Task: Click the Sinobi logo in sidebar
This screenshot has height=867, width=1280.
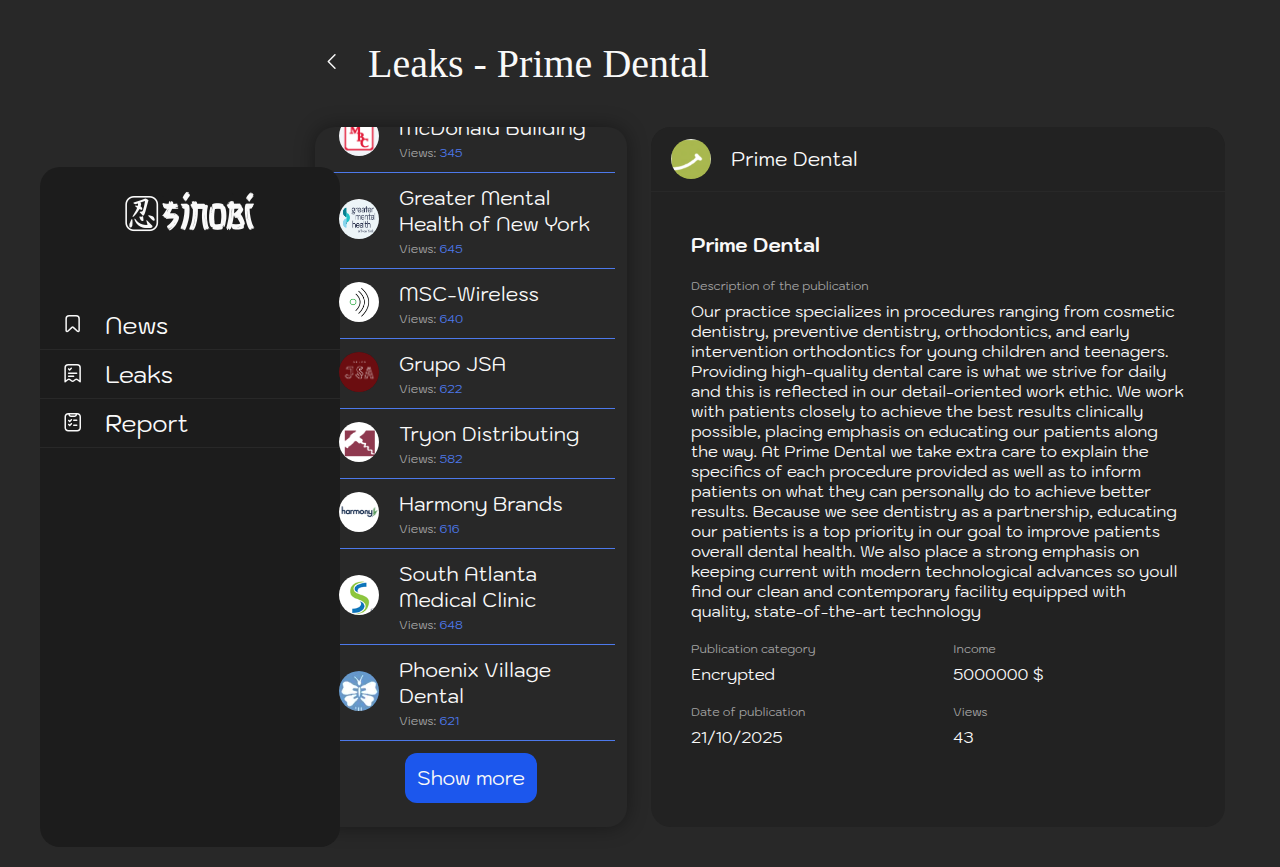Action: coord(190,213)
